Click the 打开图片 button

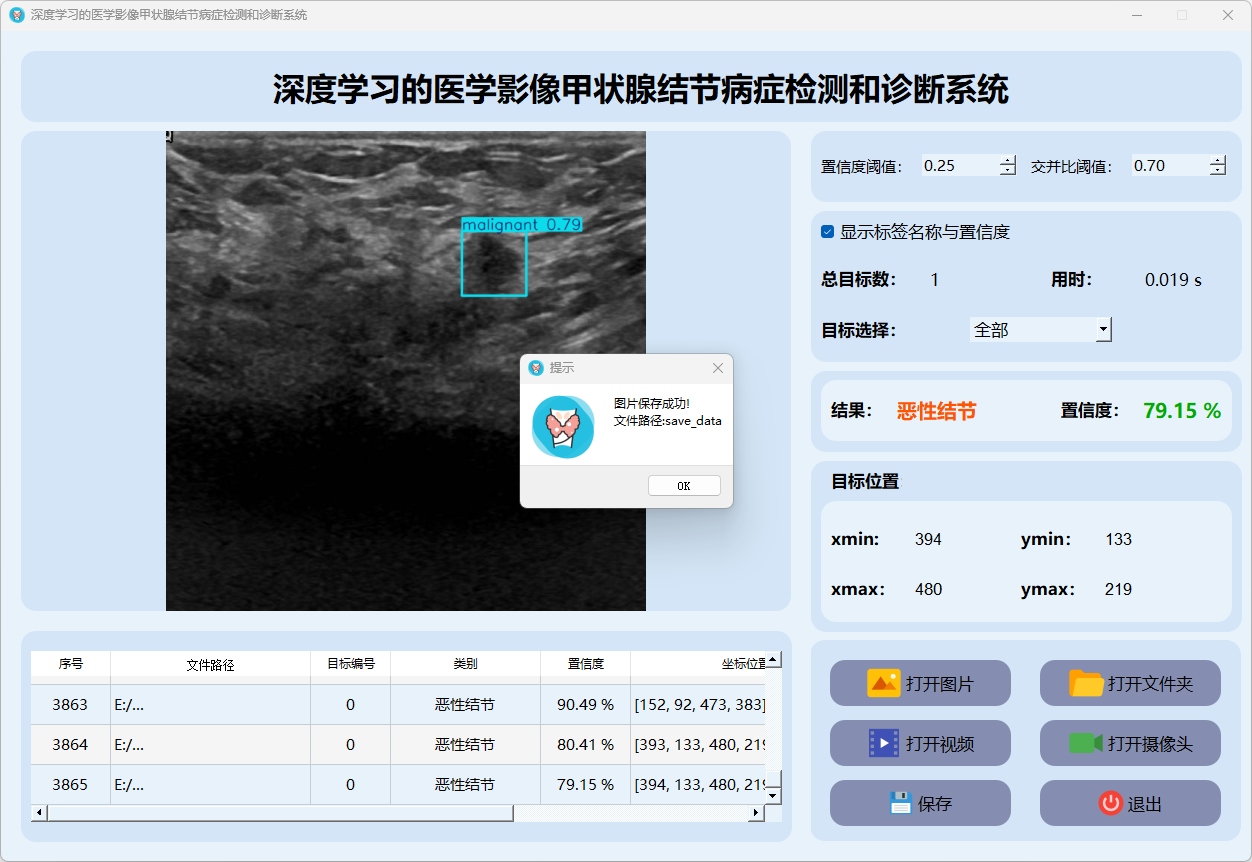pos(920,683)
